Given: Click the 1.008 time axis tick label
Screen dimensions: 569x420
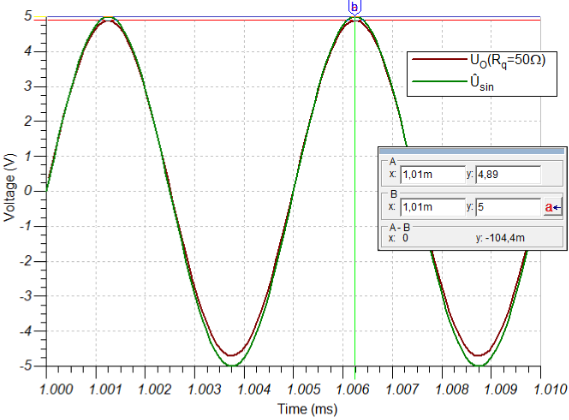Looking at the screenshot, I should (451, 390).
